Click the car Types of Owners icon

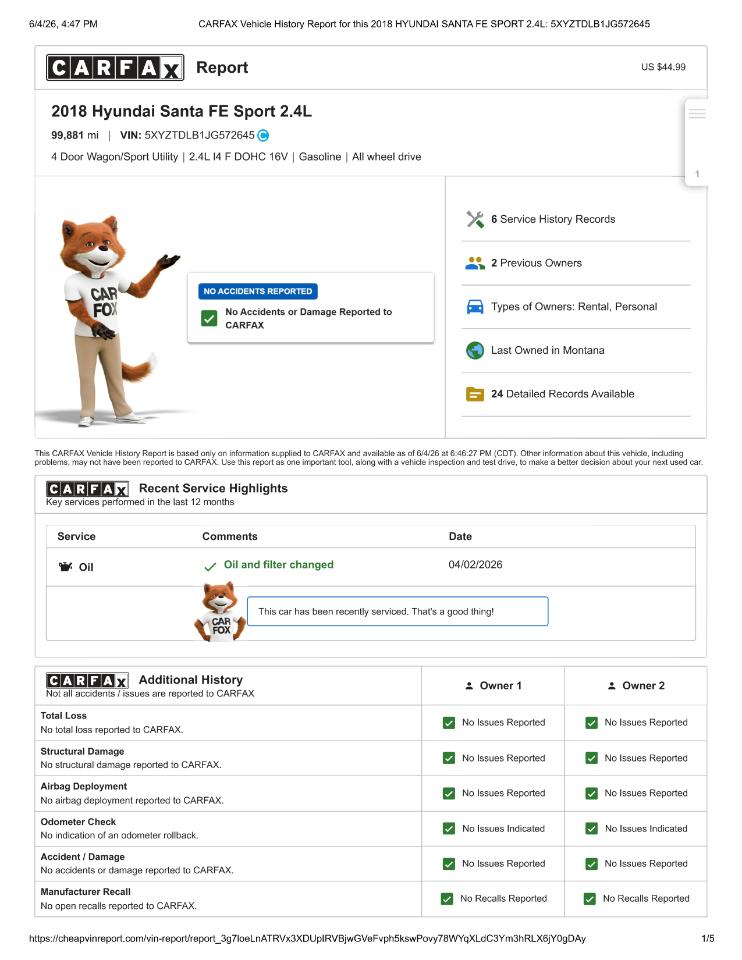[x=475, y=307]
